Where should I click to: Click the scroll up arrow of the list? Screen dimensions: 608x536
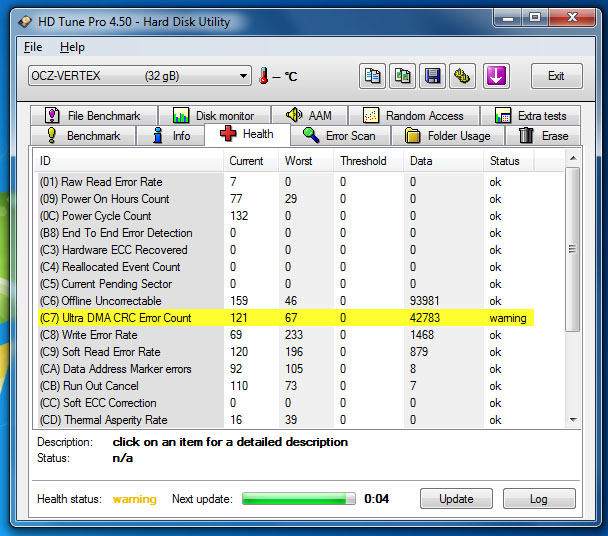pos(573,158)
